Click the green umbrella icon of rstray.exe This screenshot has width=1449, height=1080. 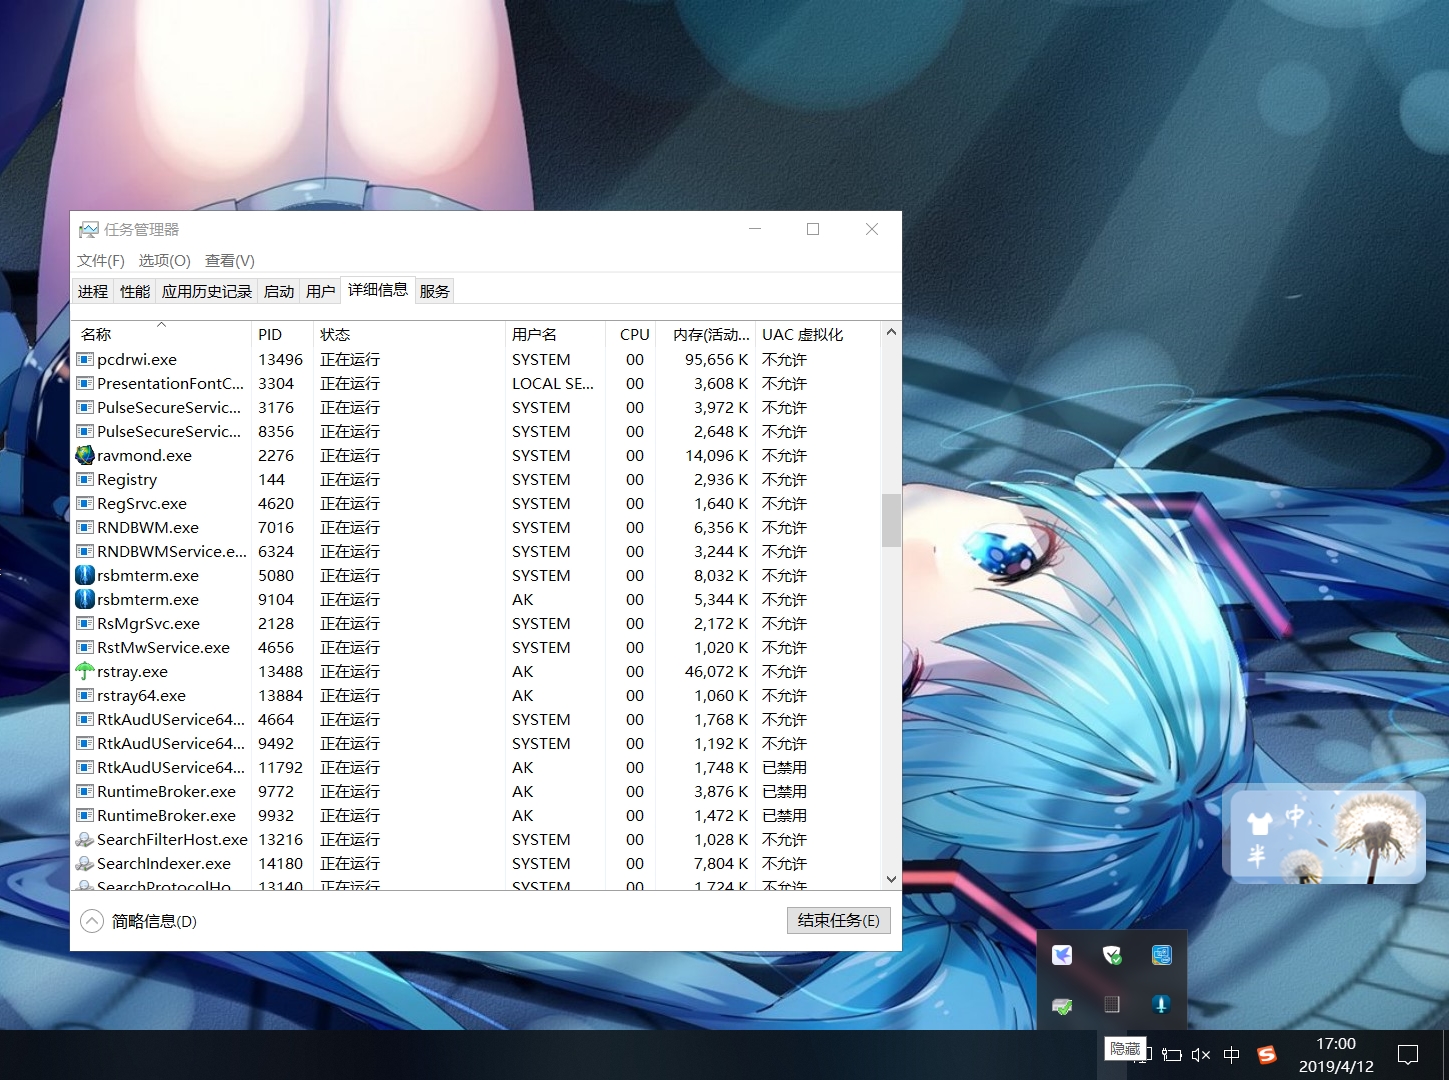point(85,672)
